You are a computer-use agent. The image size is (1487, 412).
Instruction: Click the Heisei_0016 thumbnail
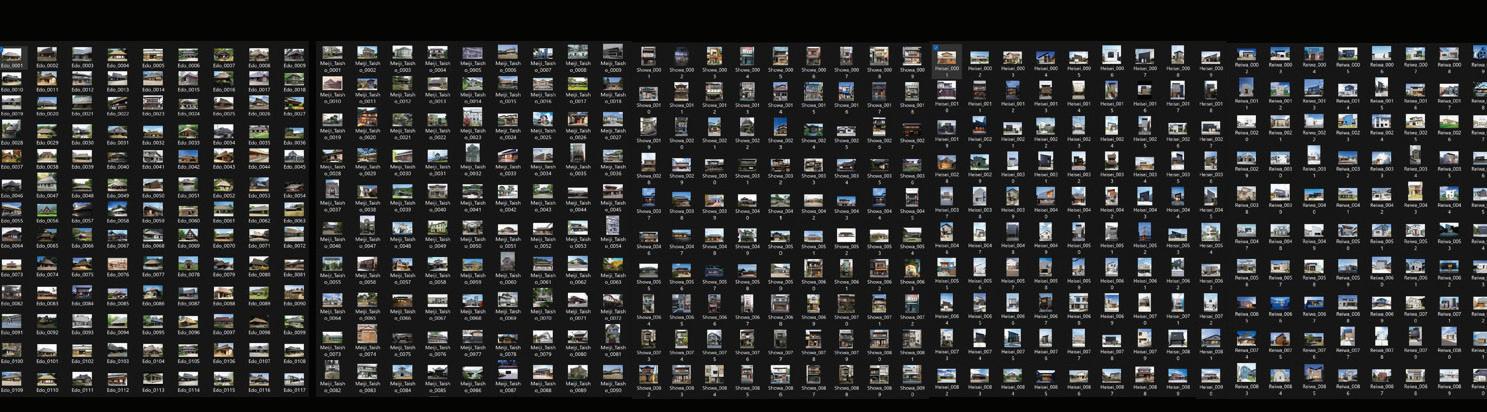tap(1144, 90)
